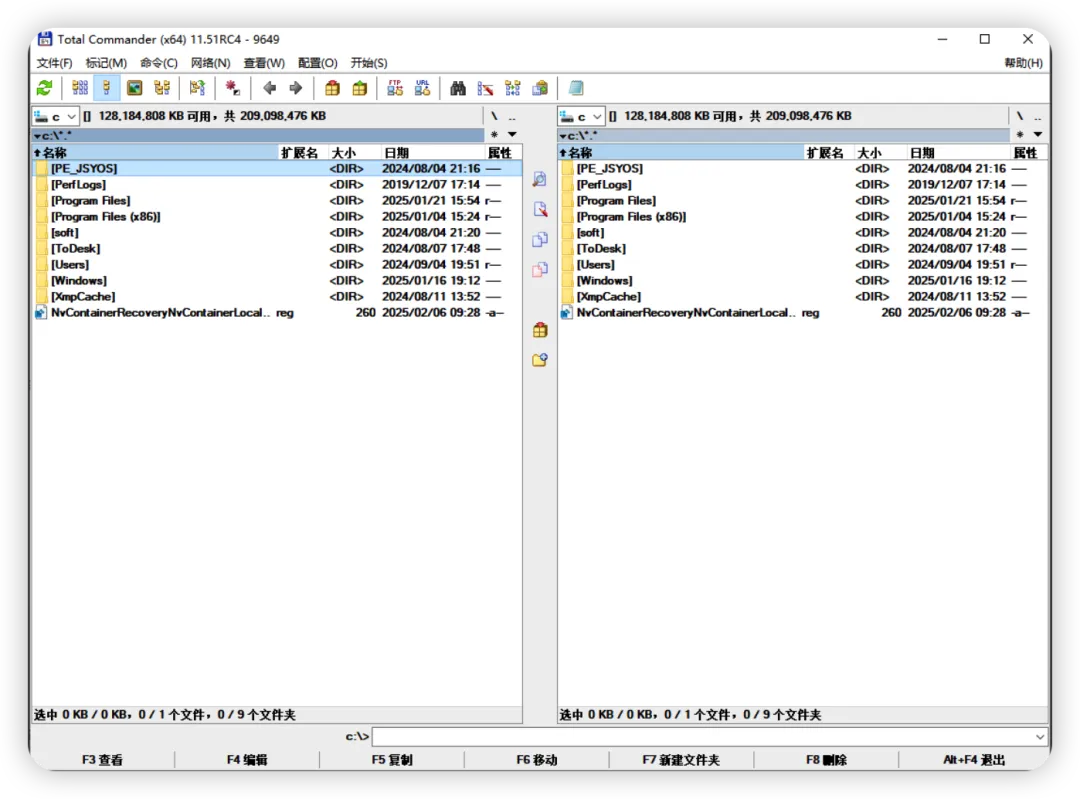Click the move icon in middle bar
The width and height of the screenshot is (1080, 799).
click(540, 269)
